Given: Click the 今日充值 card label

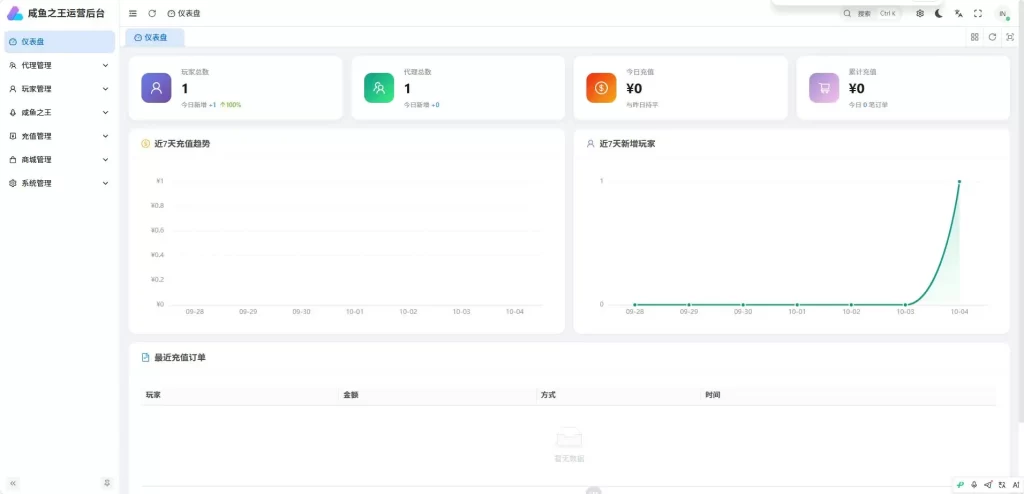Looking at the screenshot, I should 640,72.
